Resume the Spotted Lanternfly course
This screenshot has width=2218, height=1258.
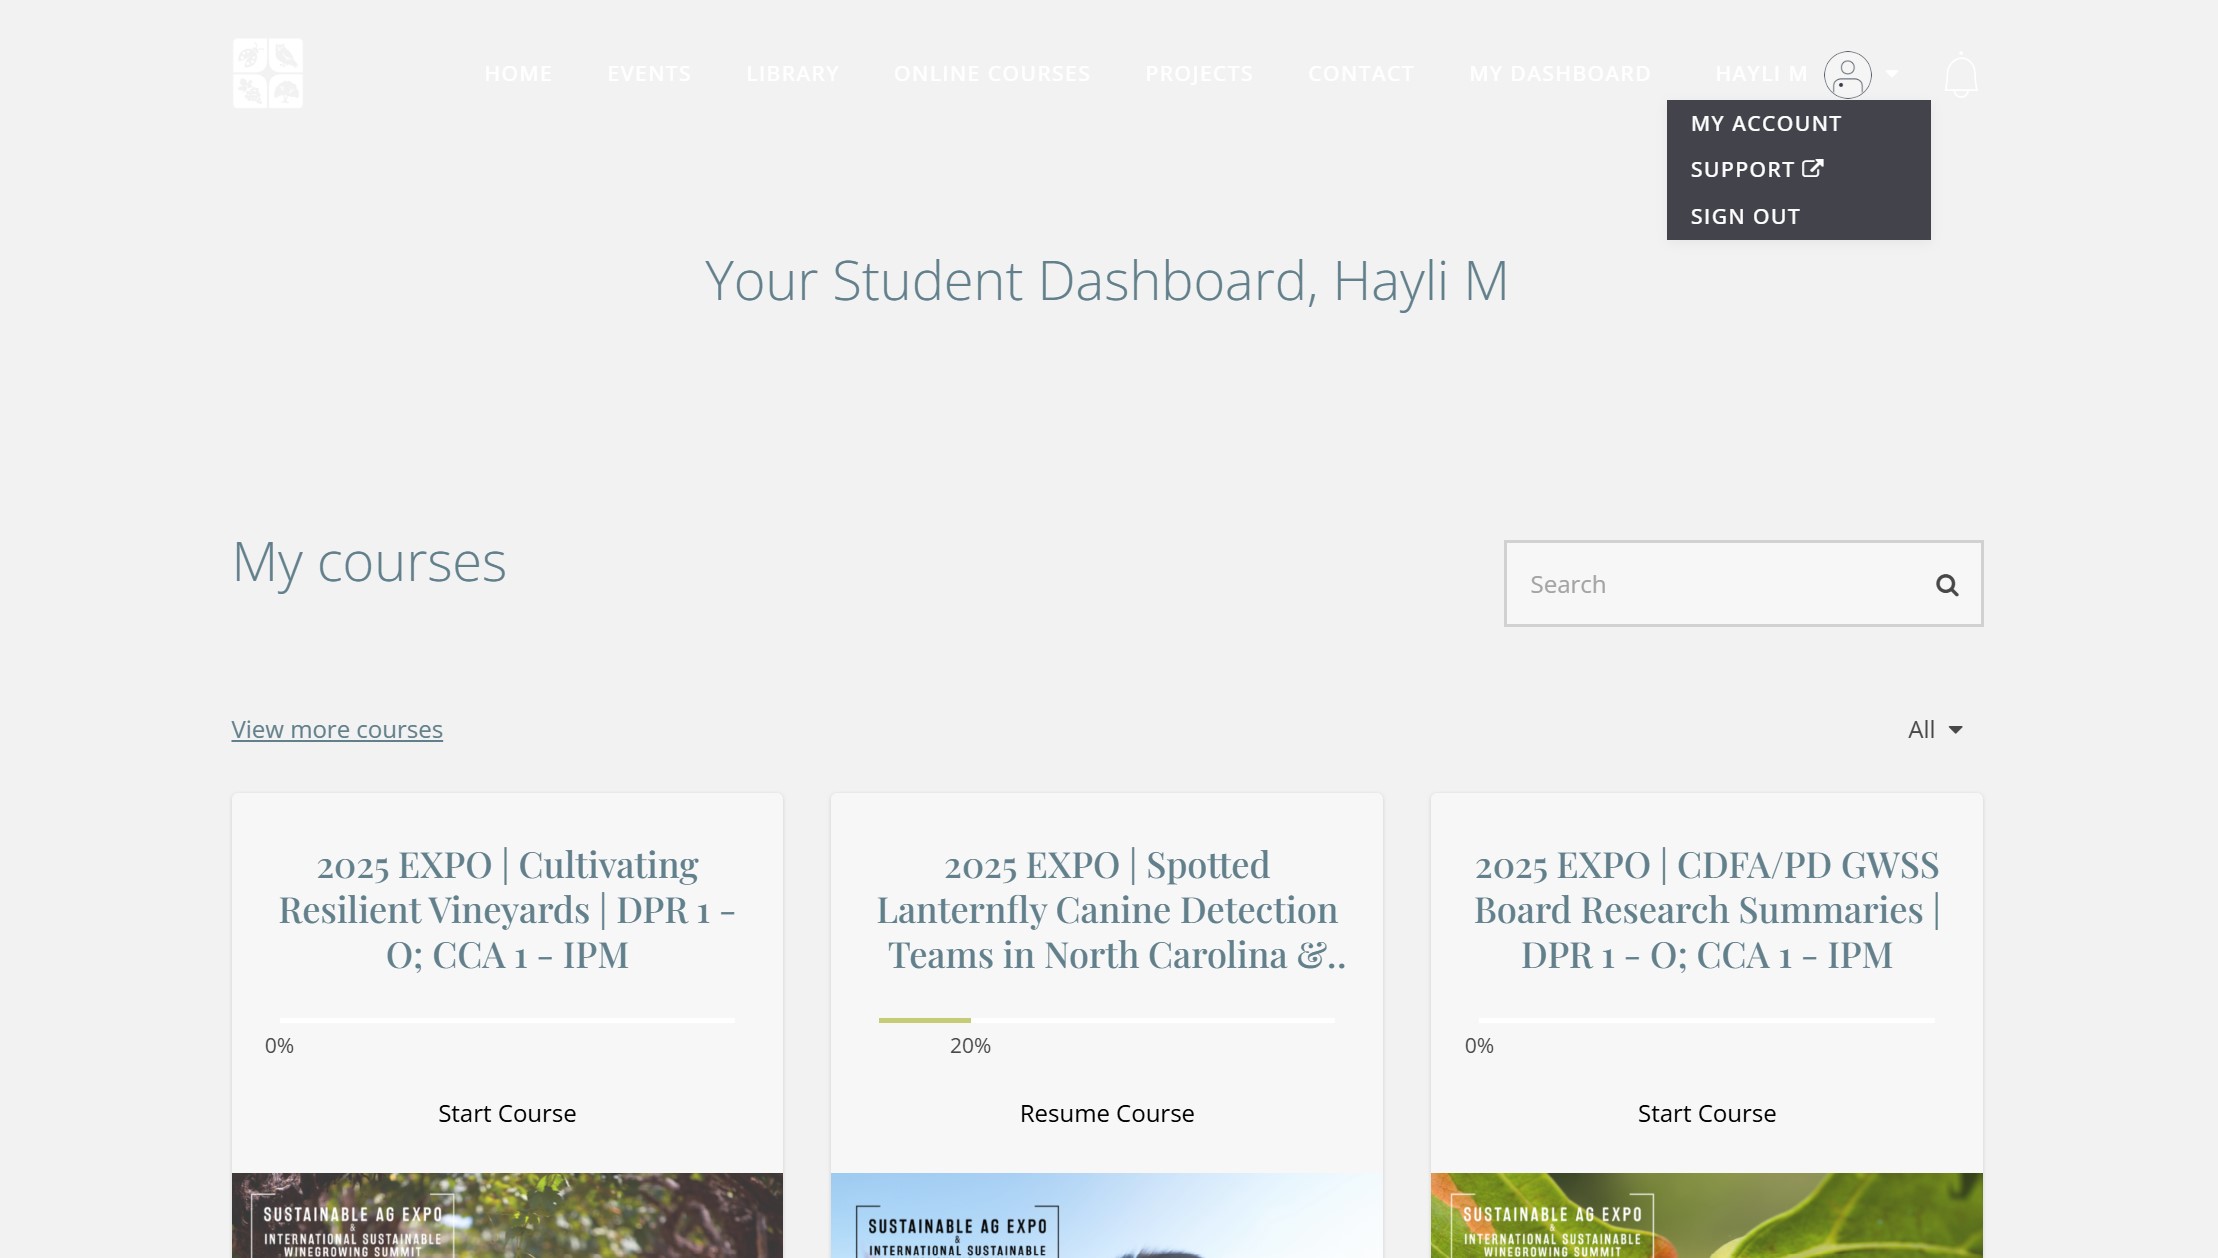[x=1106, y=1113]
